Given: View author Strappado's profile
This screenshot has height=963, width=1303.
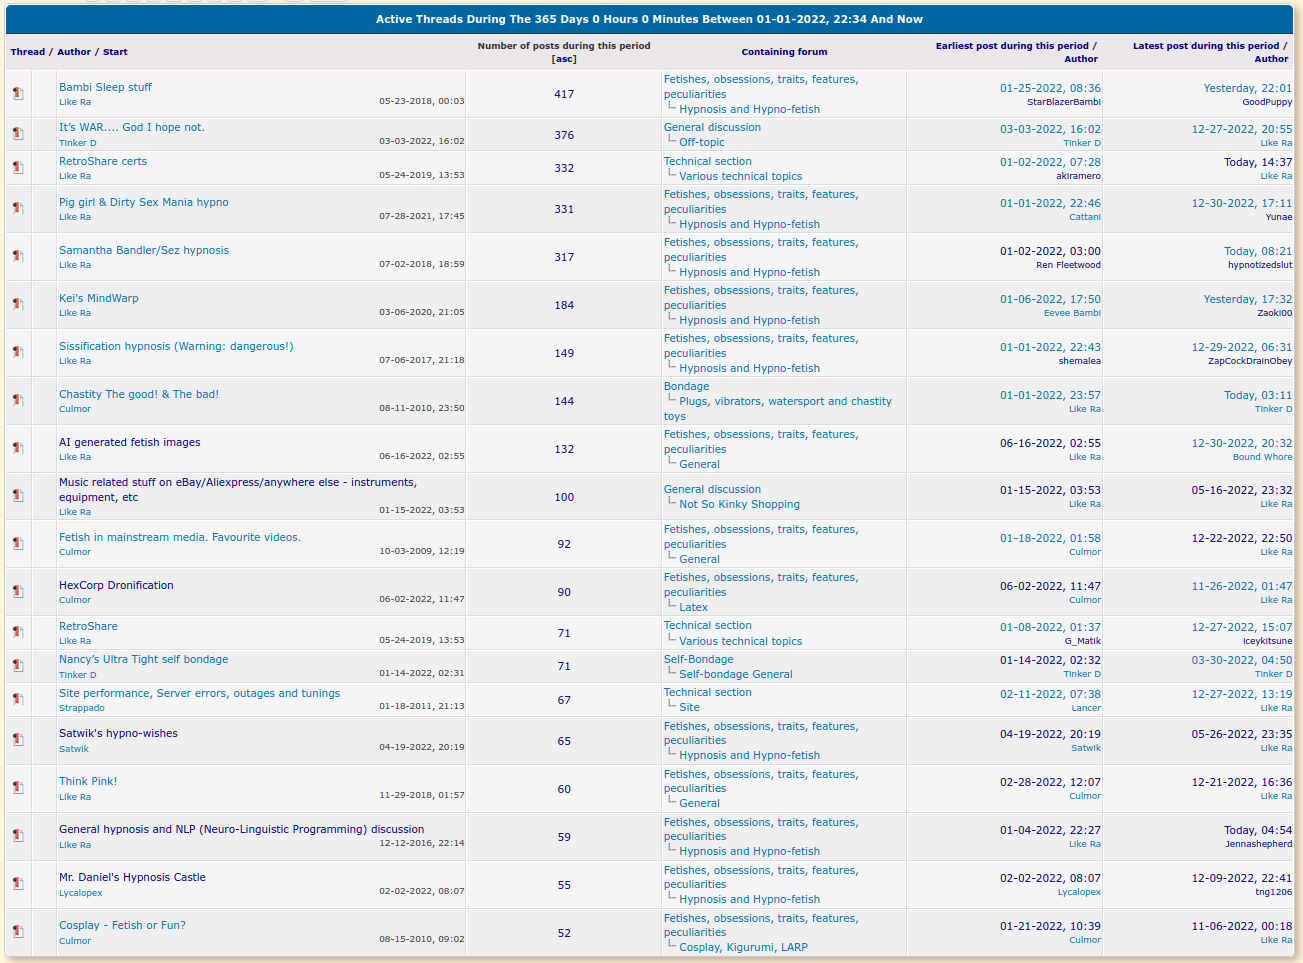Looking at the screenshot, I should pos(81,708).
